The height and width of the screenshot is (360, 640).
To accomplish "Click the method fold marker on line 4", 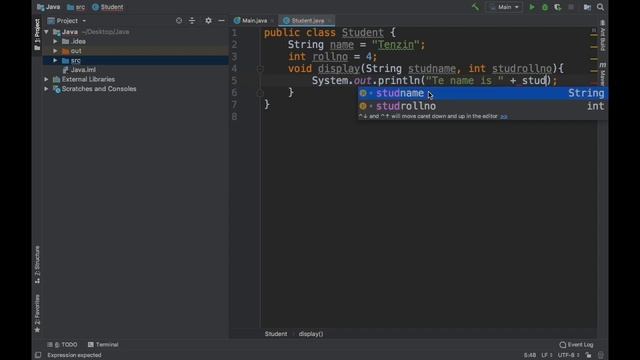I will pos(260,69).
